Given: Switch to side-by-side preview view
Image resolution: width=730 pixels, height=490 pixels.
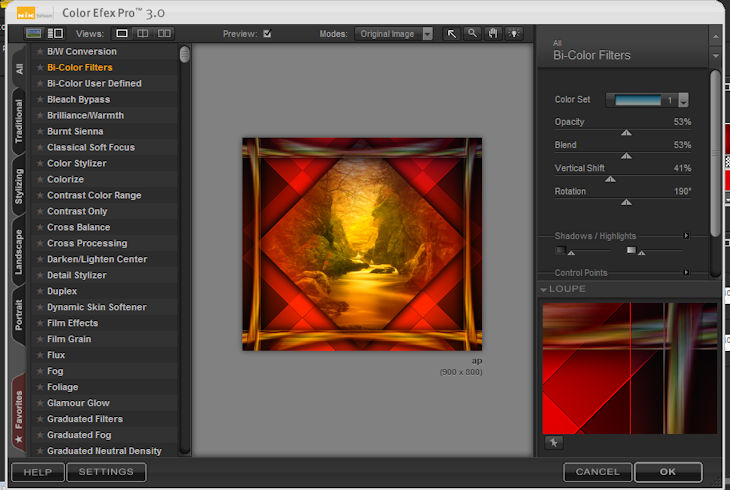Looking at the screenshot, I should pyautogui.click(x=164, y=33).
